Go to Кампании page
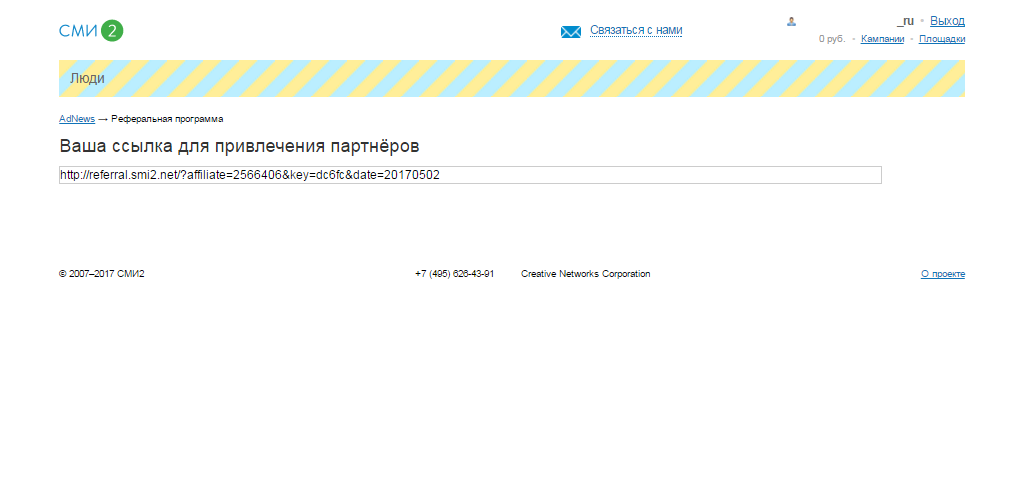The height and width of the screenshot is (504, 1024). point(882,39)
